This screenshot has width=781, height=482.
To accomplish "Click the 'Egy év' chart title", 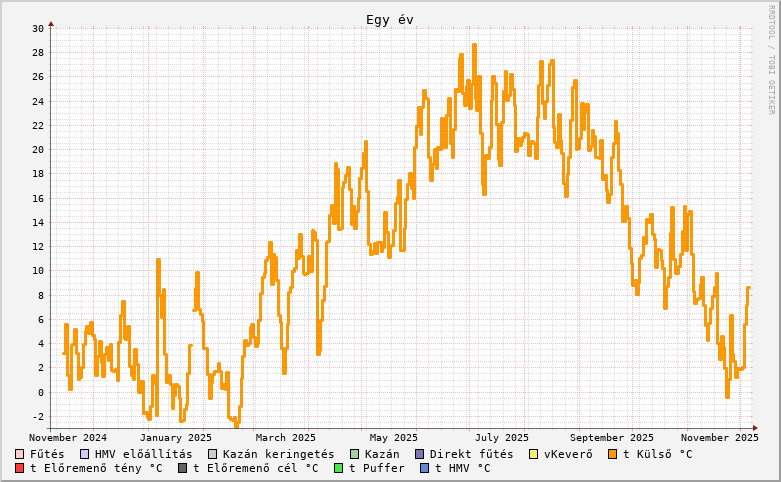I will tap(389, 20).
